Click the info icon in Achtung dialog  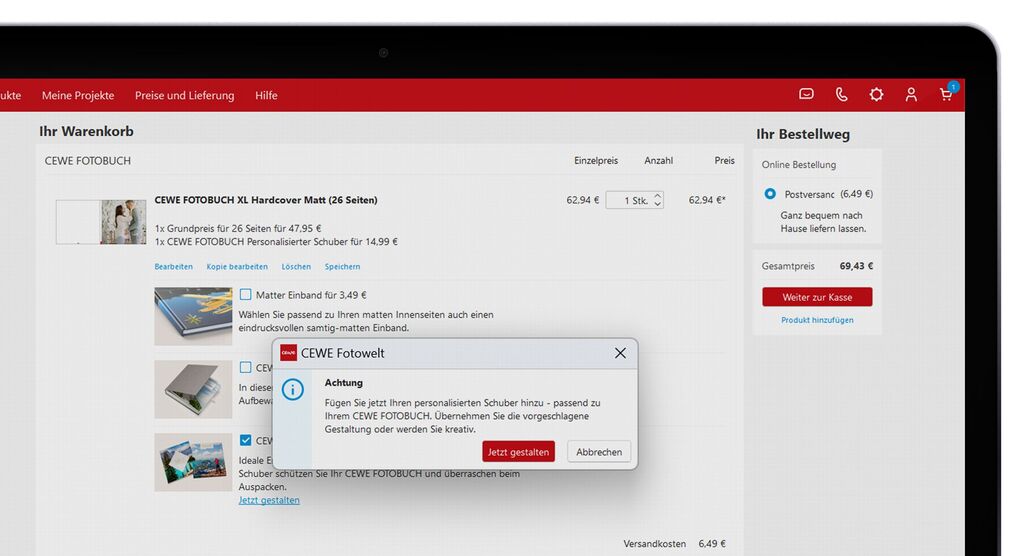tap(293, 389)
